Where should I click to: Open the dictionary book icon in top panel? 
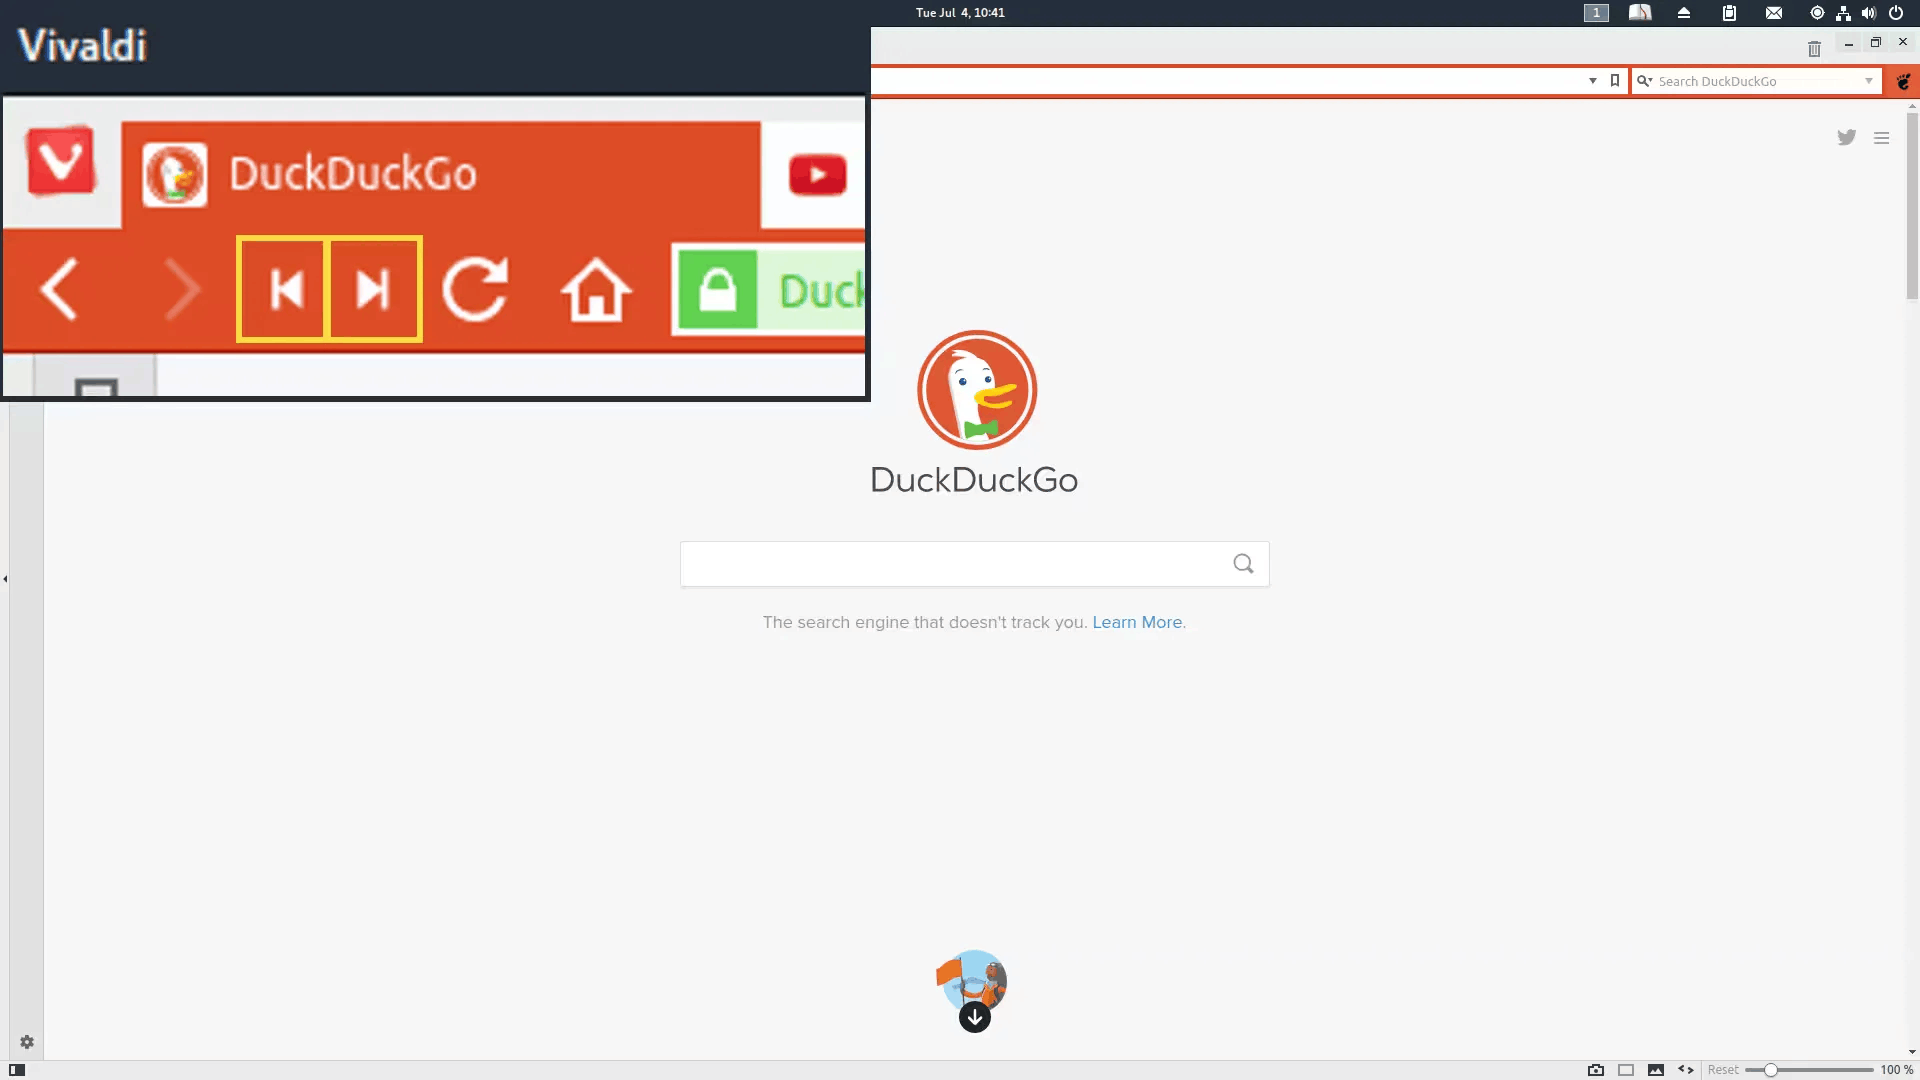(1640, 13)
